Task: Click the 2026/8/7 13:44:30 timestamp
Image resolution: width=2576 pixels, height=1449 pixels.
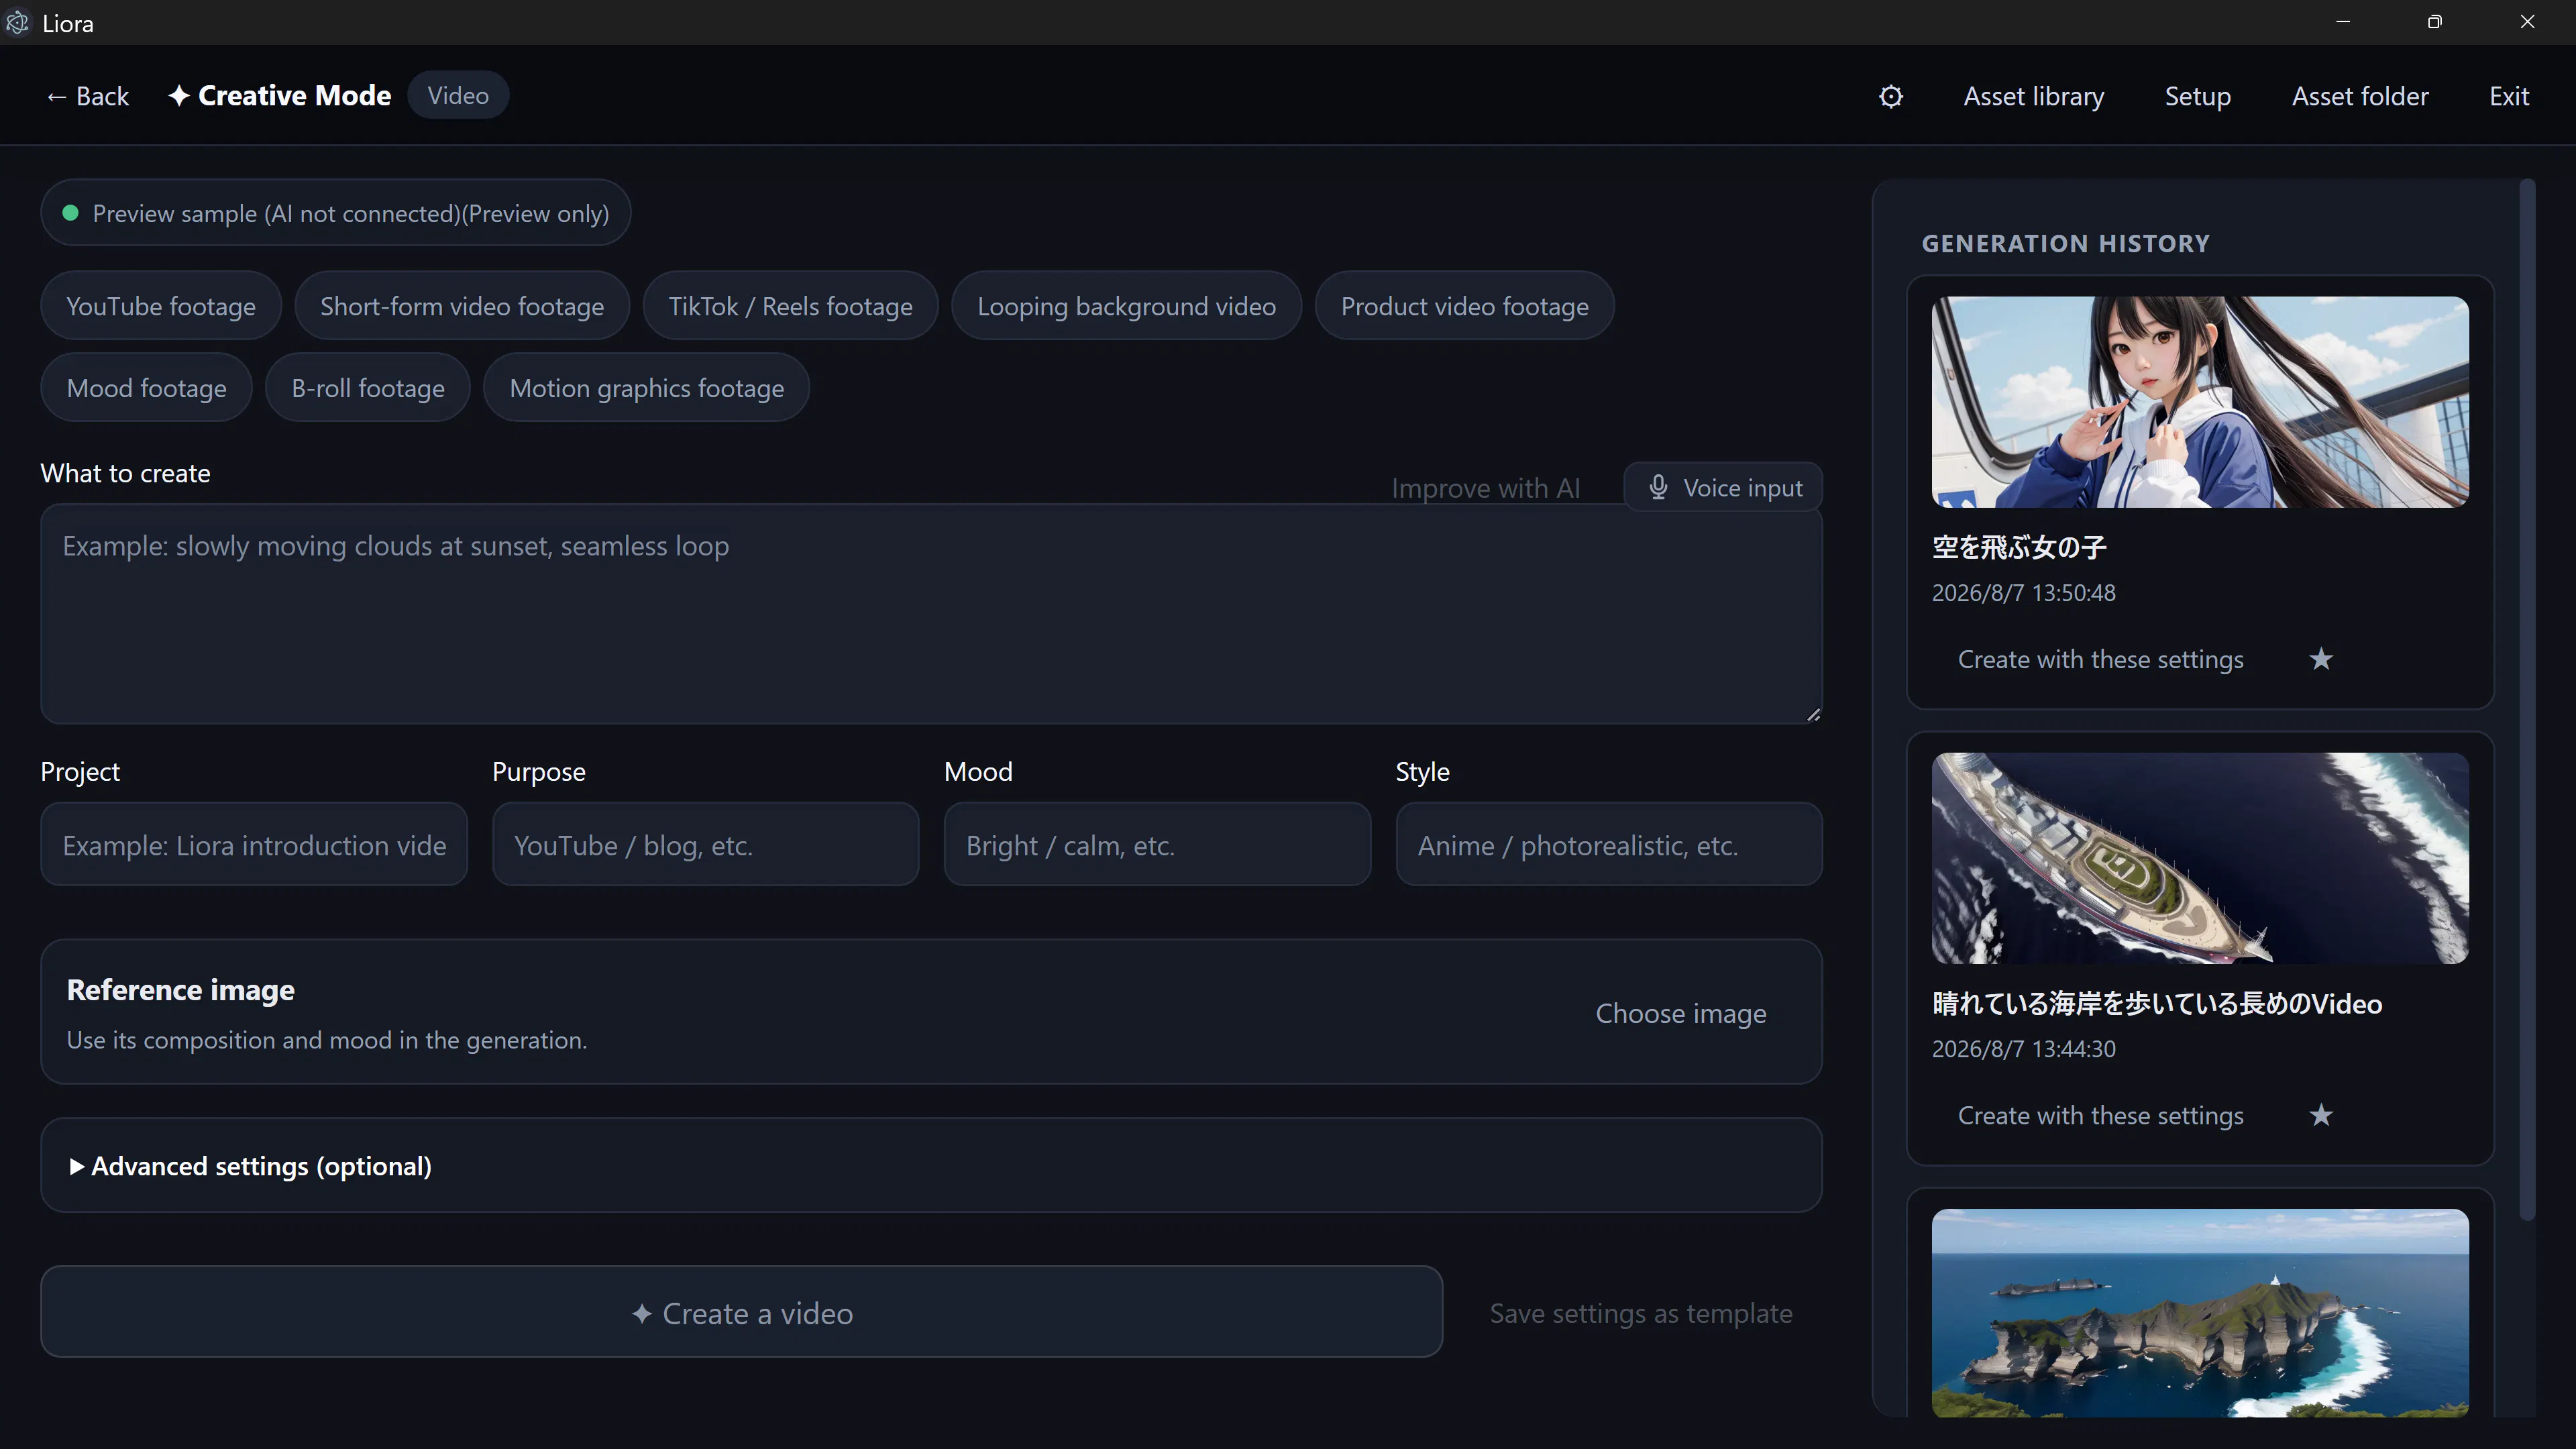Action: coord(2023,1049)
